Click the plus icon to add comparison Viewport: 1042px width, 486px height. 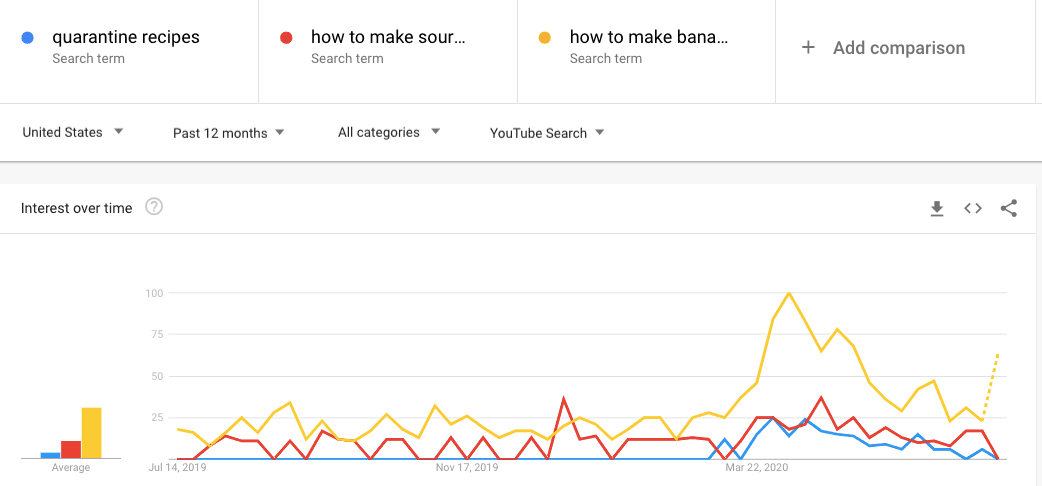tap(808, 48)
